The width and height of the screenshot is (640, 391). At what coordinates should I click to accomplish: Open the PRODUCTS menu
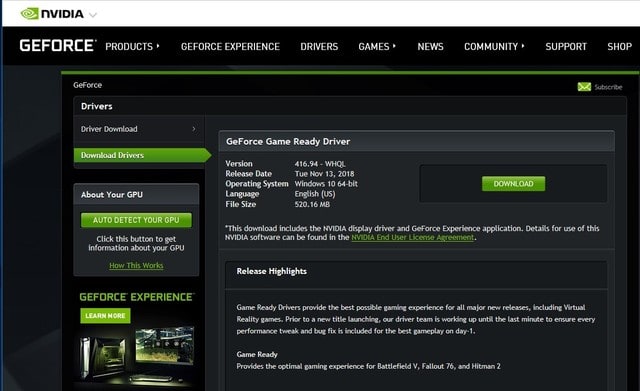pyautogui.click(x=129, y=47)
